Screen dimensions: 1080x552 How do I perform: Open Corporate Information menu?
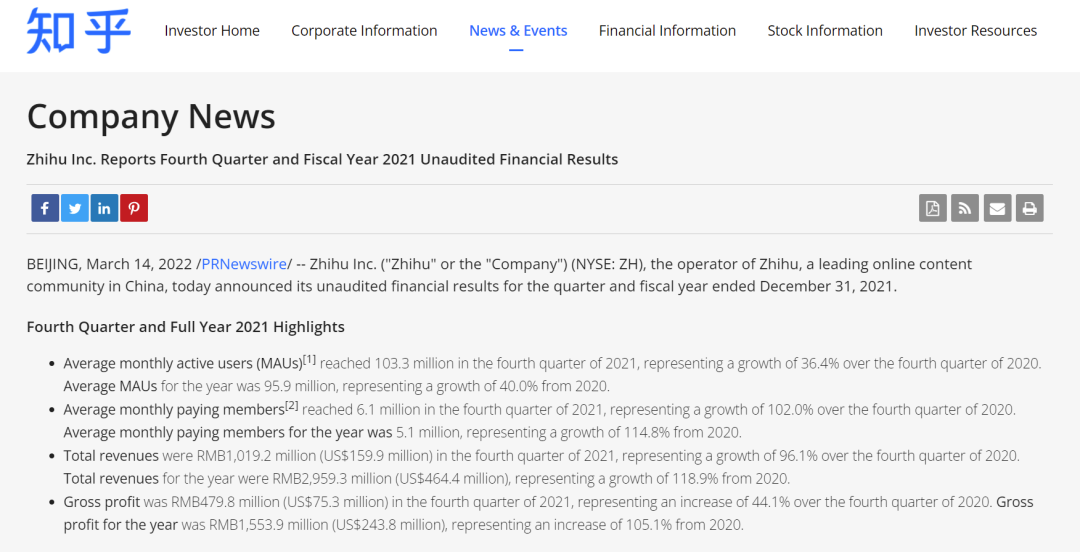point(364,31)
